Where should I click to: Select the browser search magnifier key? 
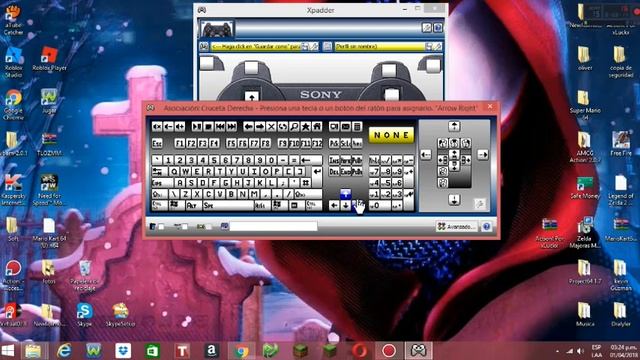(294, 127)
